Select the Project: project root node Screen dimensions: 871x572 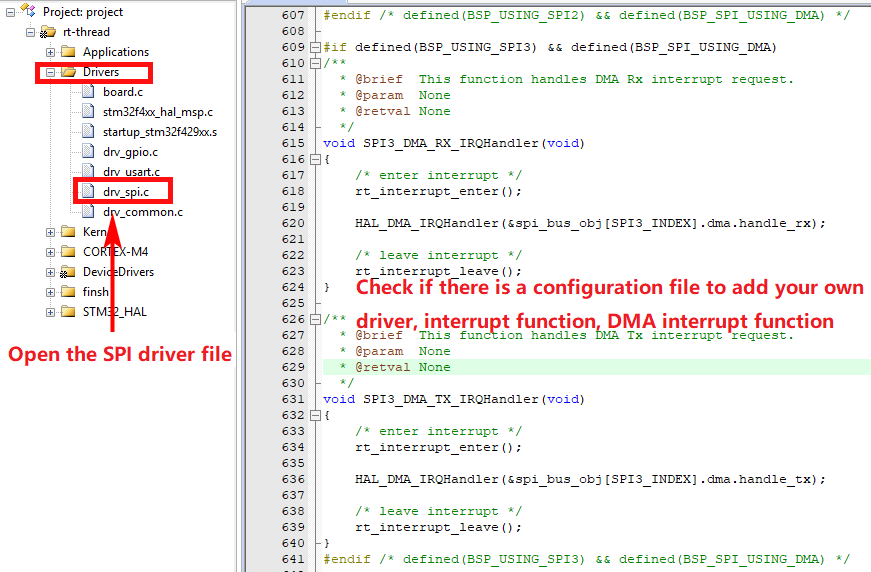click(x=82, y=12)
